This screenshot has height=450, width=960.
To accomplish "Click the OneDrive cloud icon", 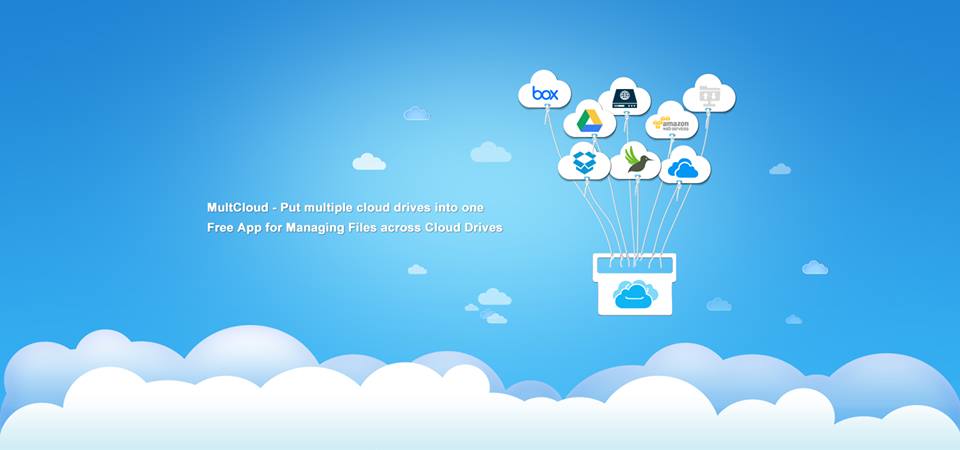I will coord(684,165).
